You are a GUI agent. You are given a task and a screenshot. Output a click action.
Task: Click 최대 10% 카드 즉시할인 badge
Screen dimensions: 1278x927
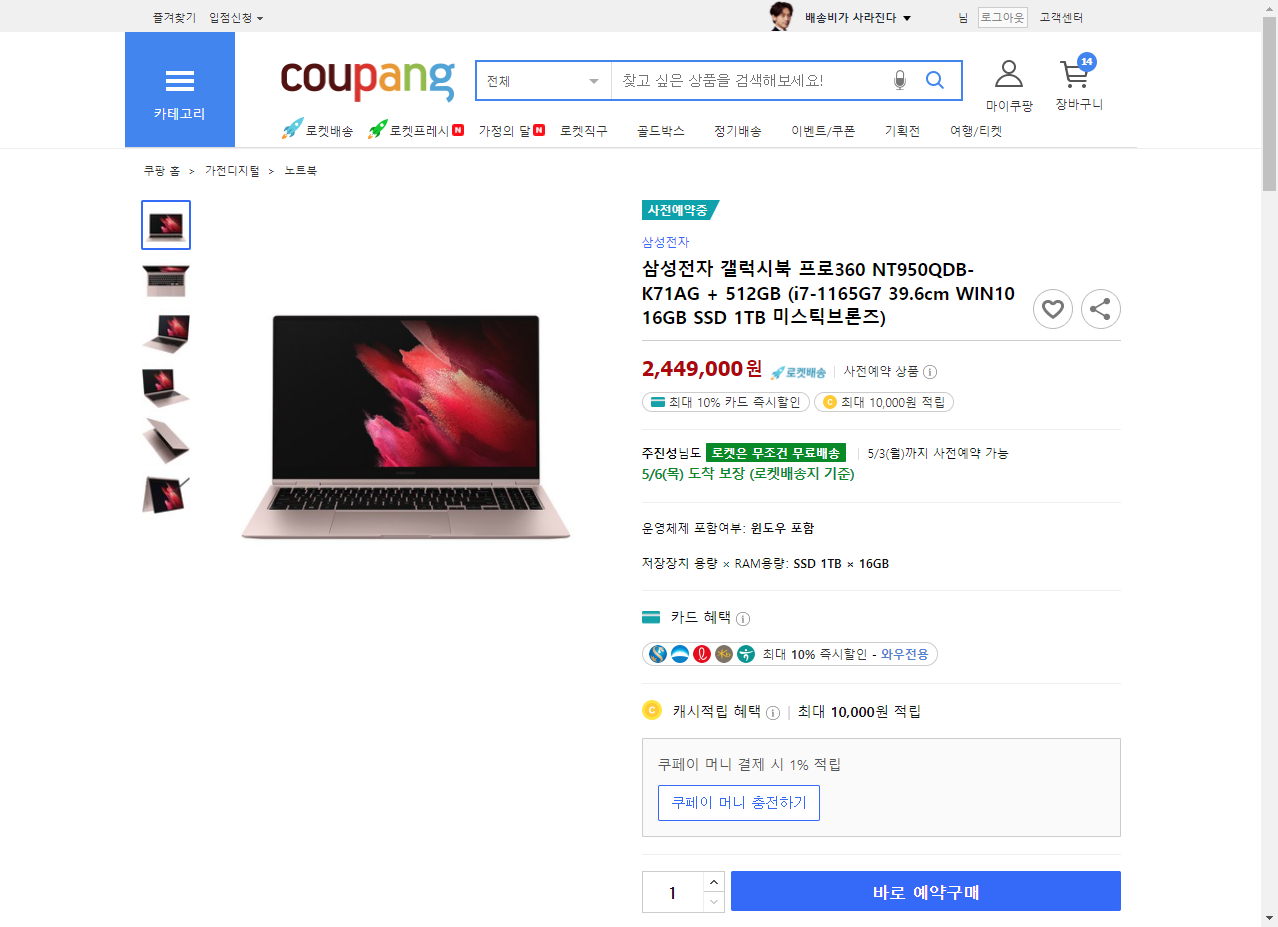(x=726, y=402)
